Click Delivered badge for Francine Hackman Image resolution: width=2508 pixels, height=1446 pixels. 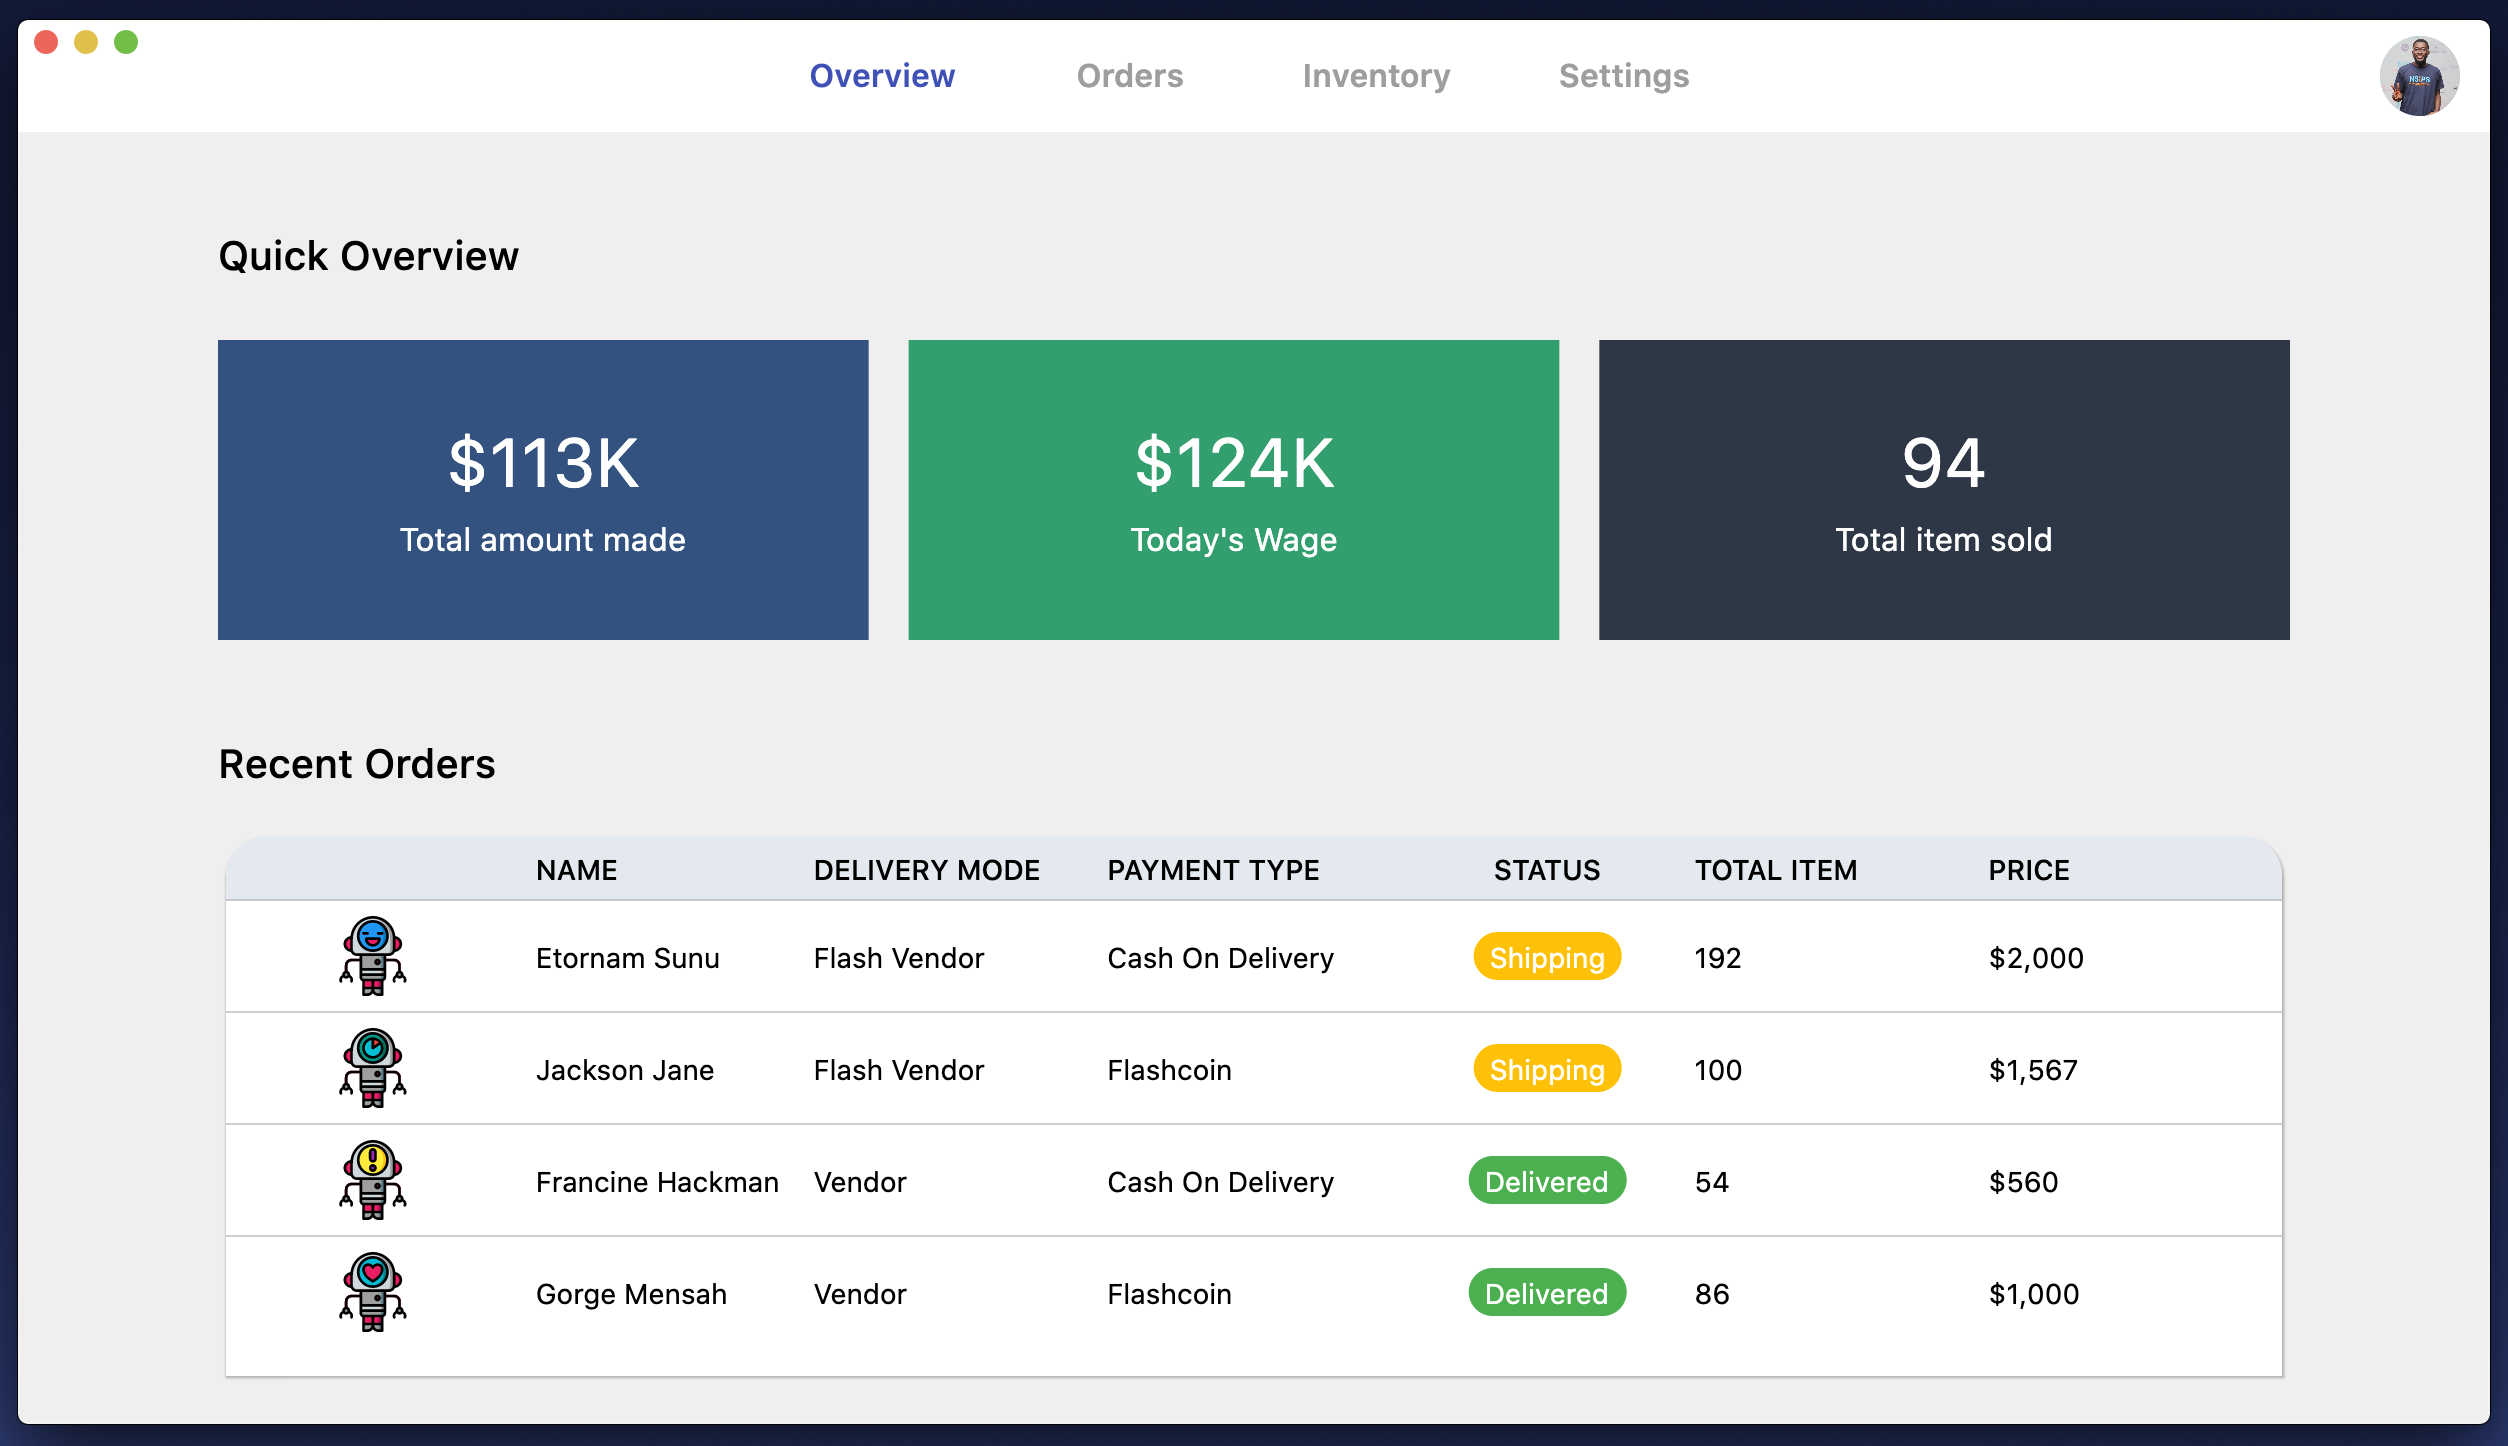[1546, 1181]
